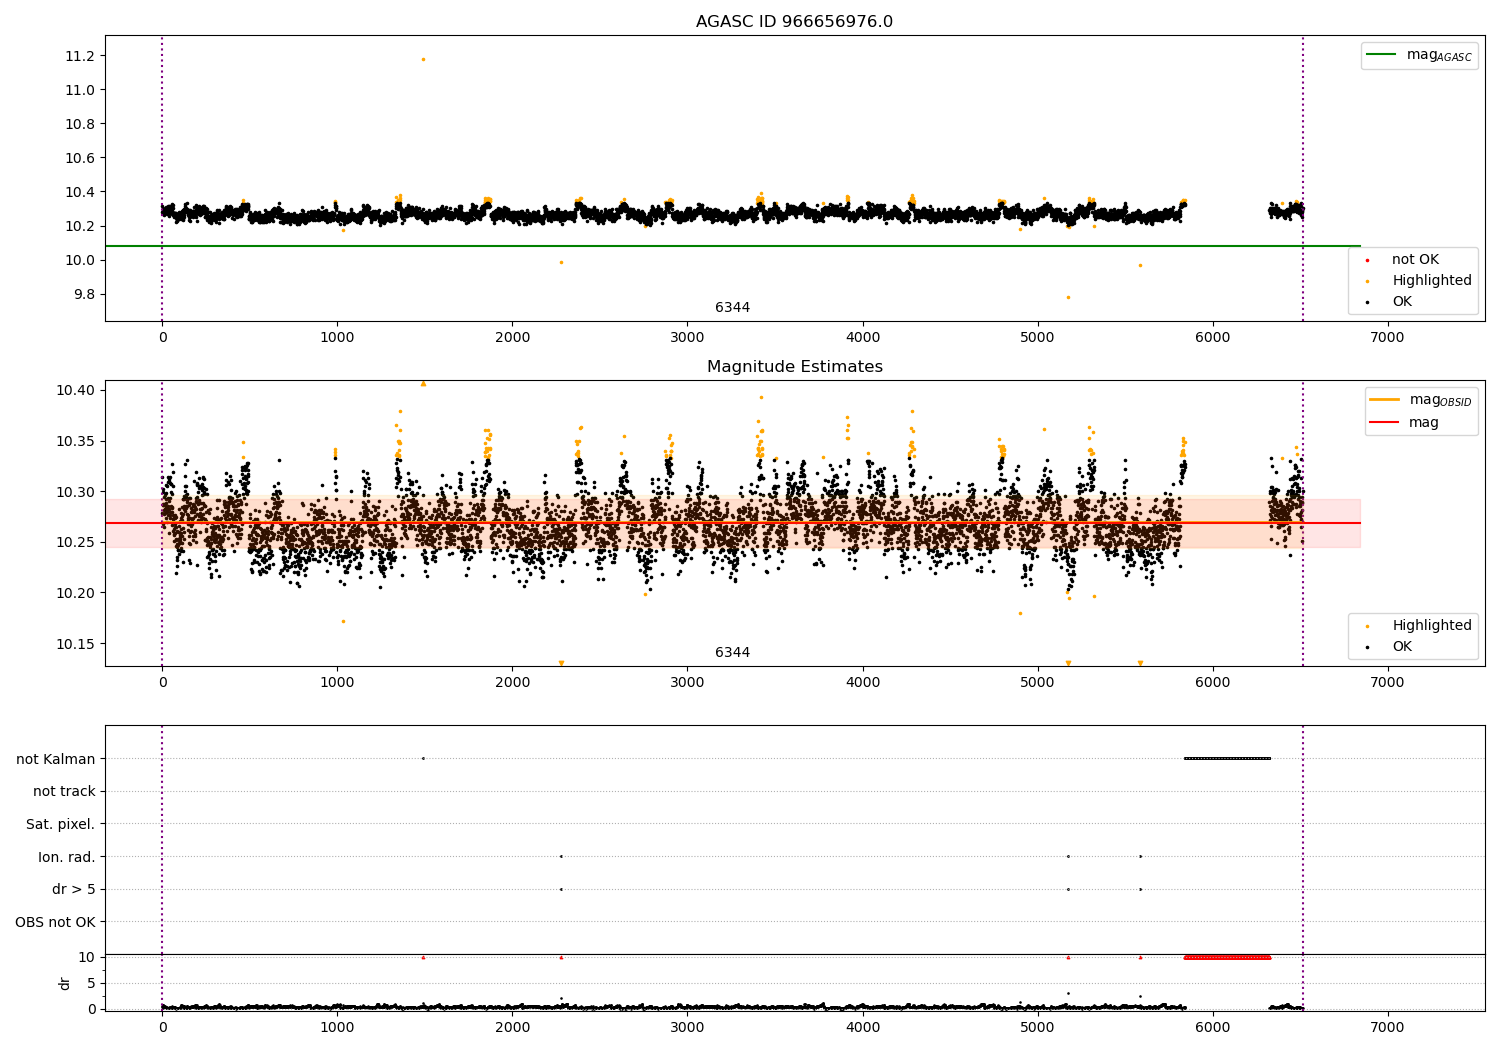The image size is (1500, 1050).
Task: Click the mag OBSID legend entry
Action: 1421,400
